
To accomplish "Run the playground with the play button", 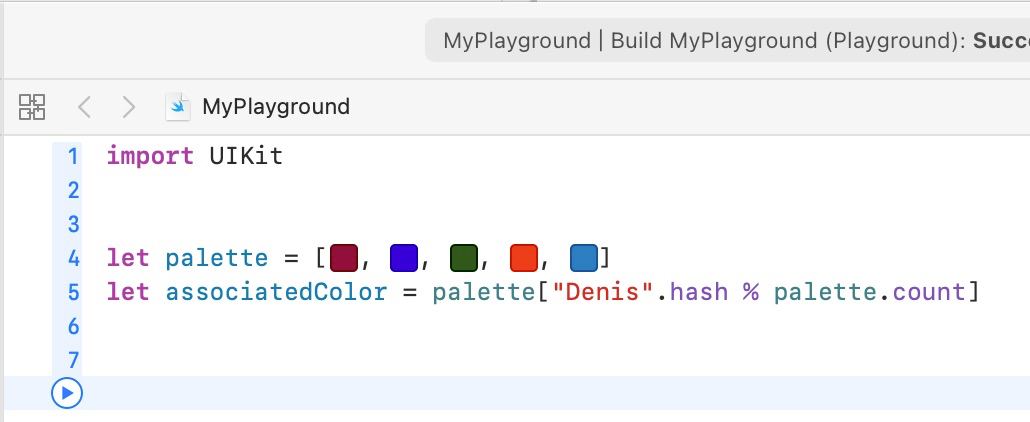I will click(67, 393).
